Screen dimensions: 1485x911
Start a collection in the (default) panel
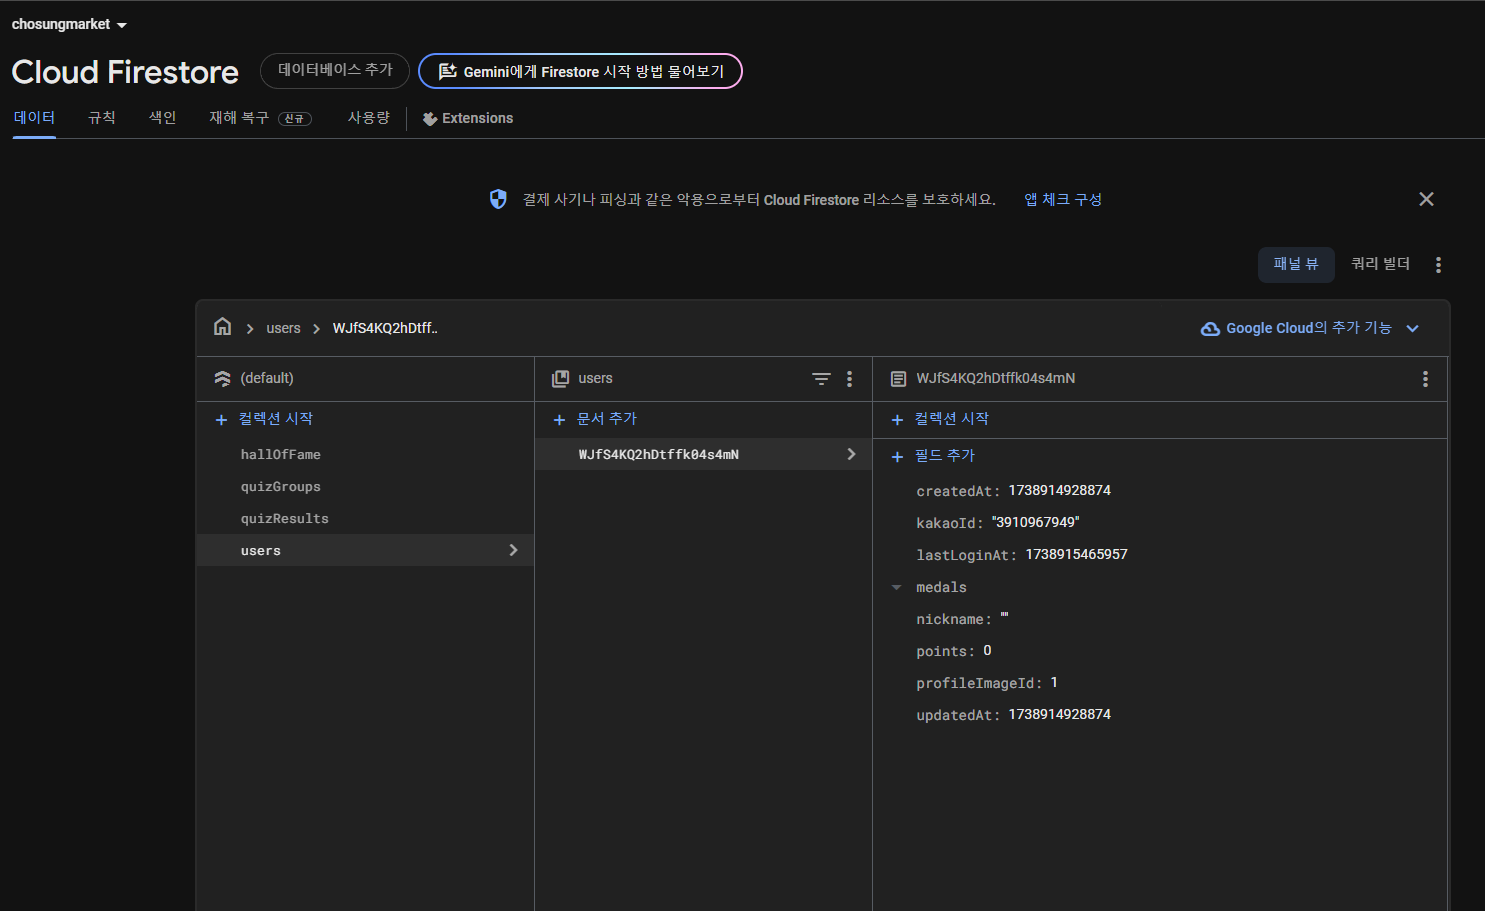point(264,419)
